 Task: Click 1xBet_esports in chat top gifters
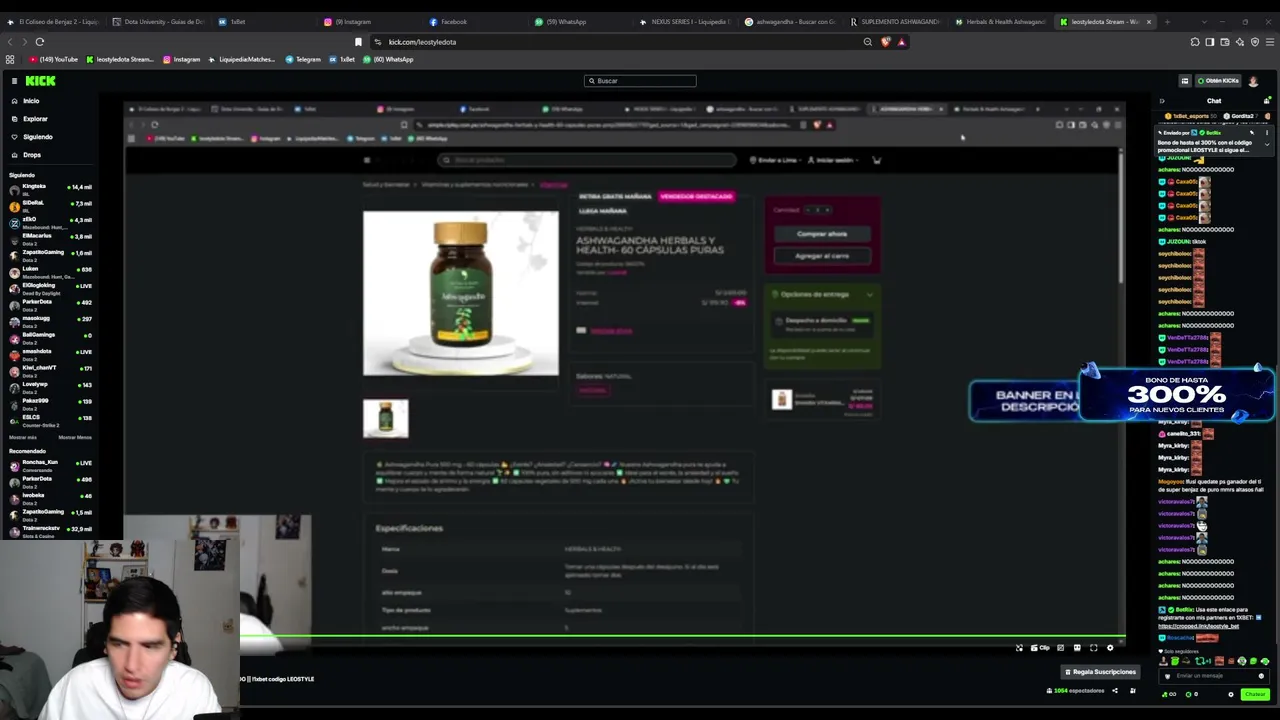1192,116
